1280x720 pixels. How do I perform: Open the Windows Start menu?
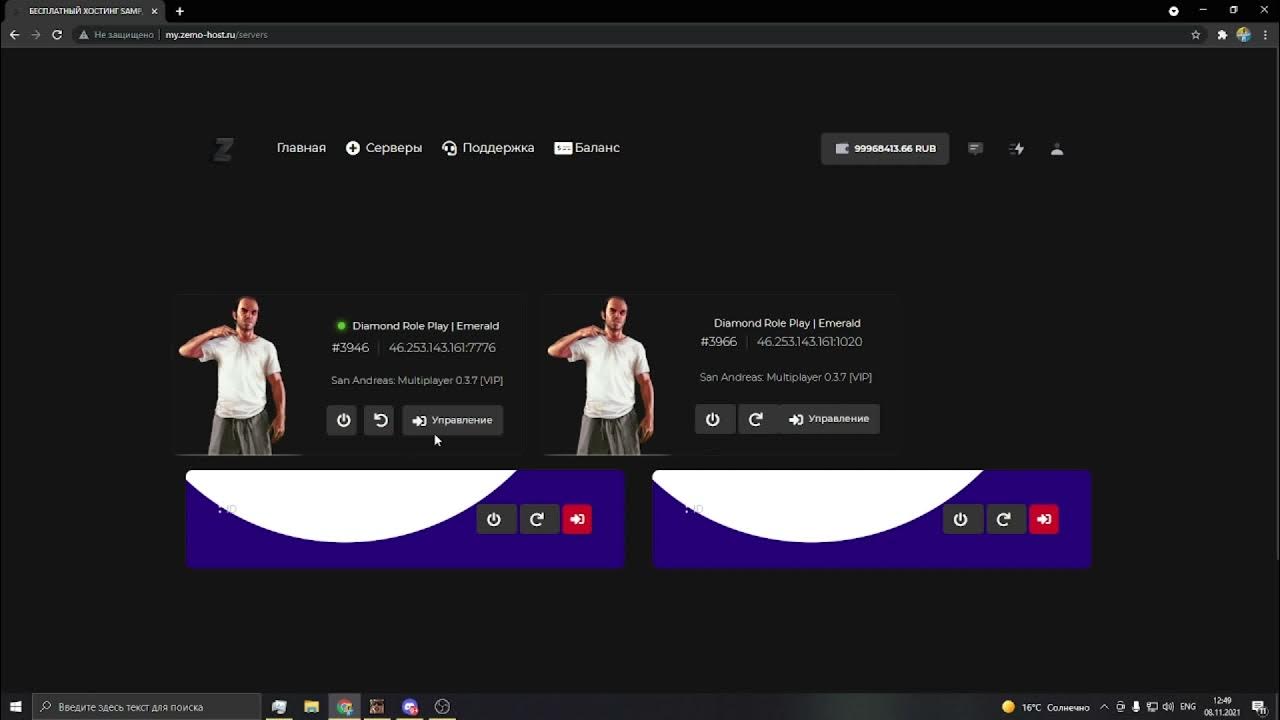pos(16,707)
